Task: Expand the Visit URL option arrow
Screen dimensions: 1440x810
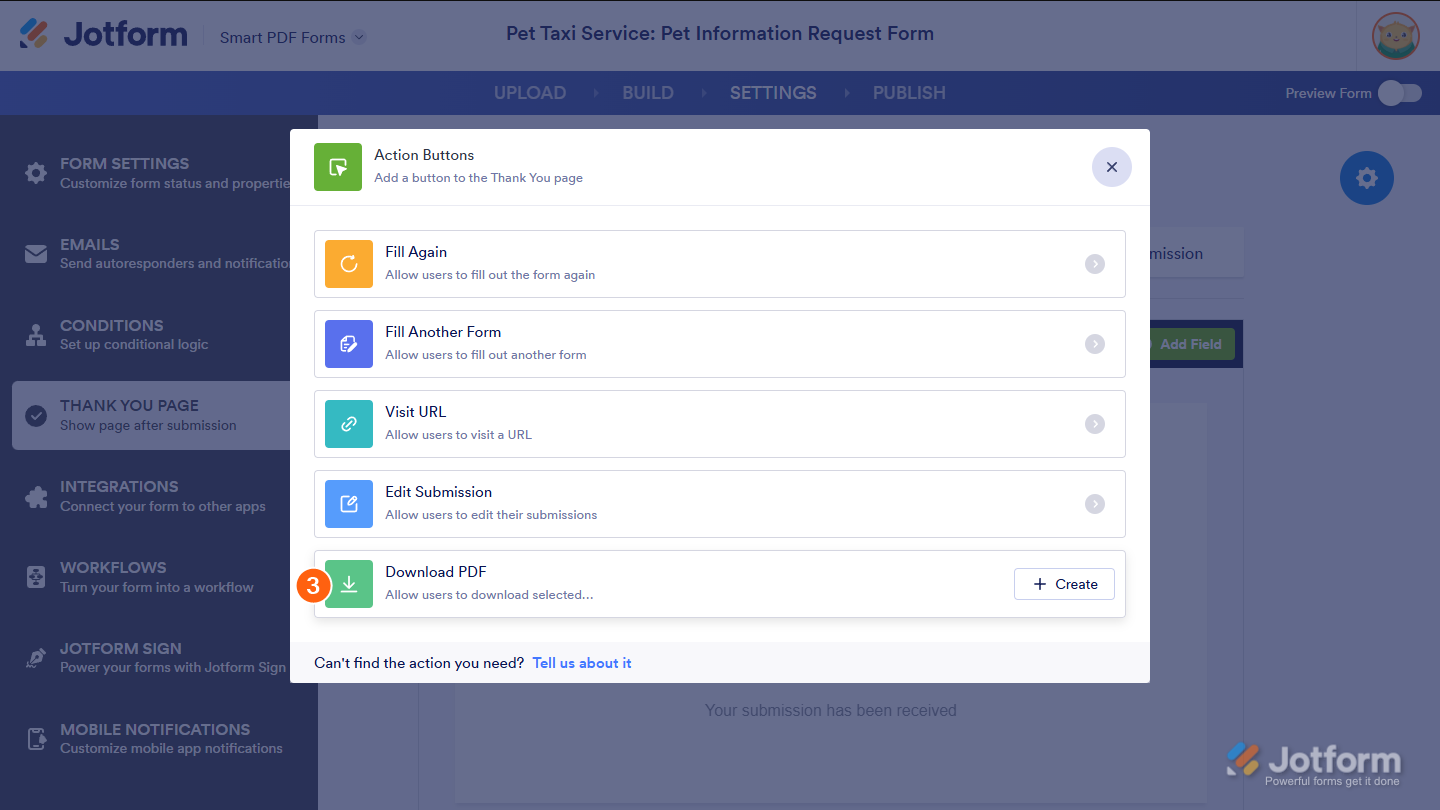Action: [1095, 424]
